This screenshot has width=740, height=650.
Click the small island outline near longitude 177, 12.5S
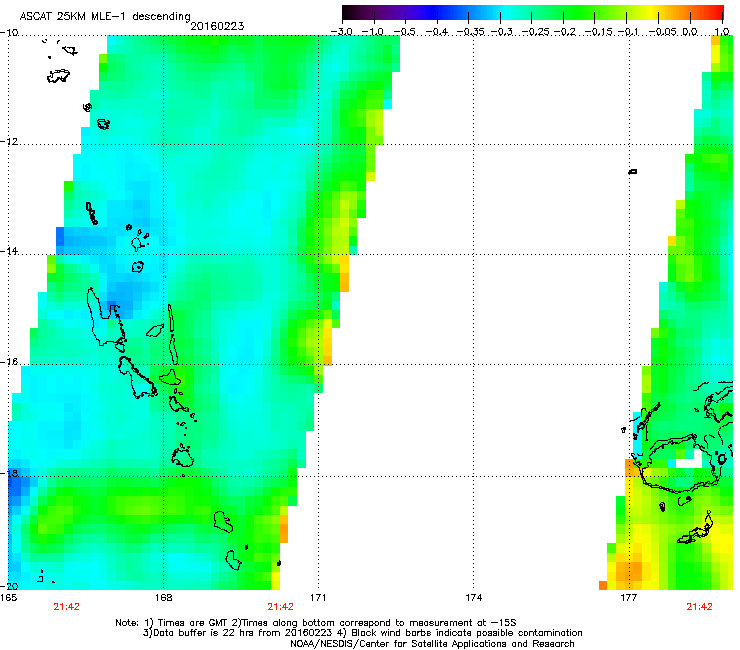[x=633, y=171]
